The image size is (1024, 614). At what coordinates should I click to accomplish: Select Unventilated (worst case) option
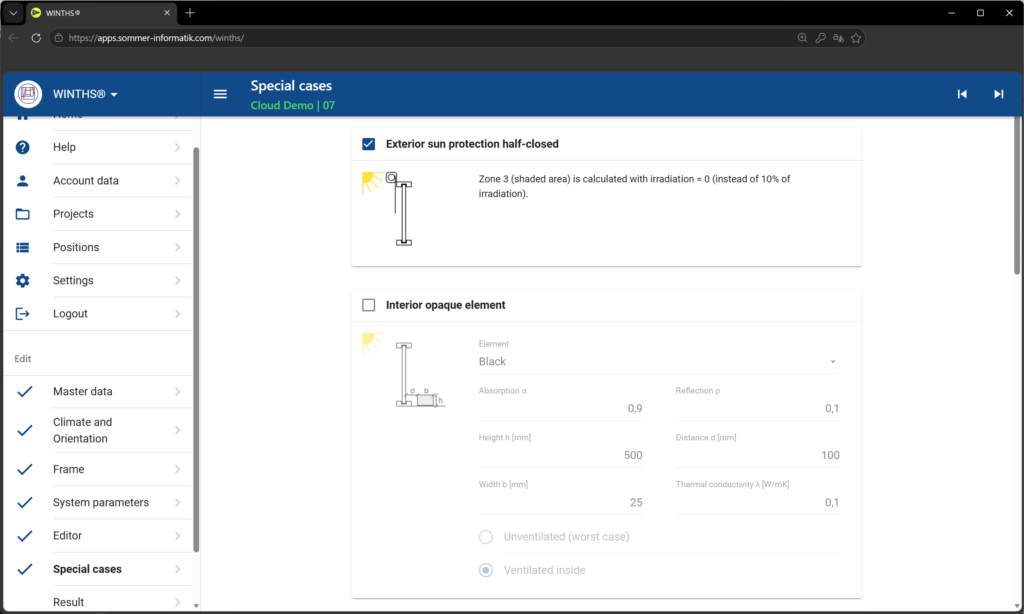click(x=486, y=537)
